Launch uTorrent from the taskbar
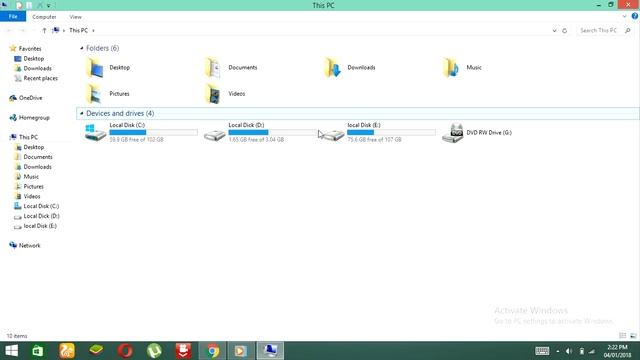 154,351
